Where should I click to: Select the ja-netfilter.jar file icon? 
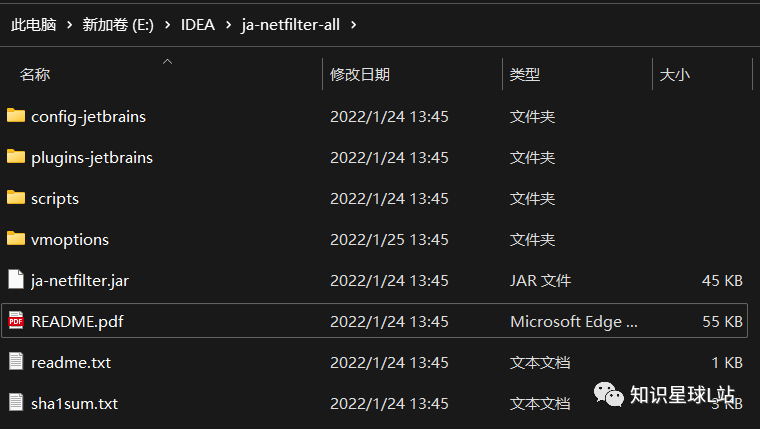(x=16, y=279)
